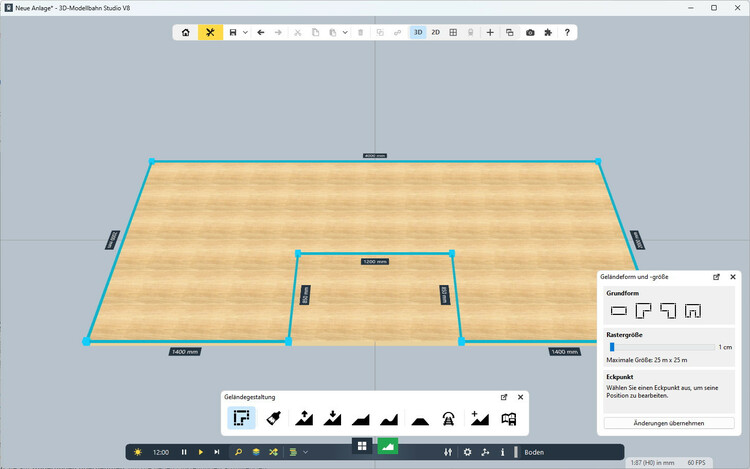
Task: Click the sun time-of-day icon
Action: click(138, 452)
